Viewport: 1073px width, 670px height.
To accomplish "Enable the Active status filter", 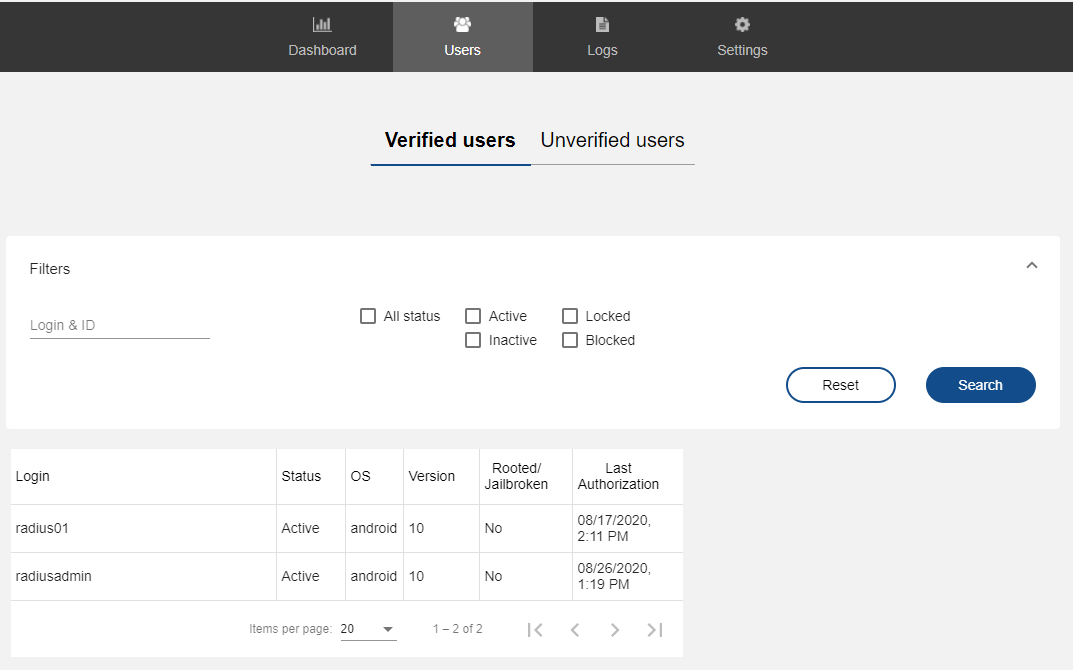I will pyautogui.click(x=473, y=316).
